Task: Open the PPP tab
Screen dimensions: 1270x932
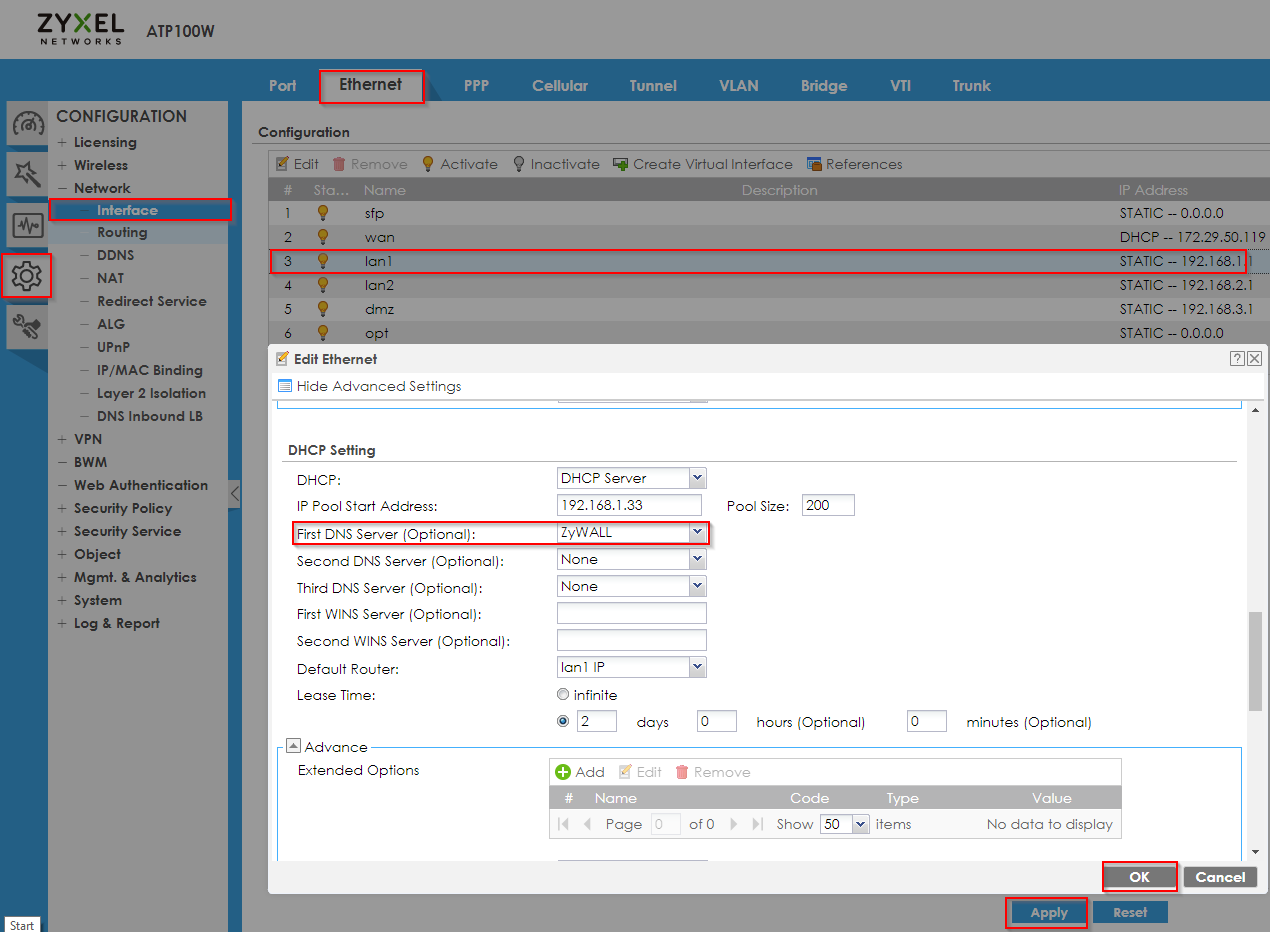Action: point(477,86)
